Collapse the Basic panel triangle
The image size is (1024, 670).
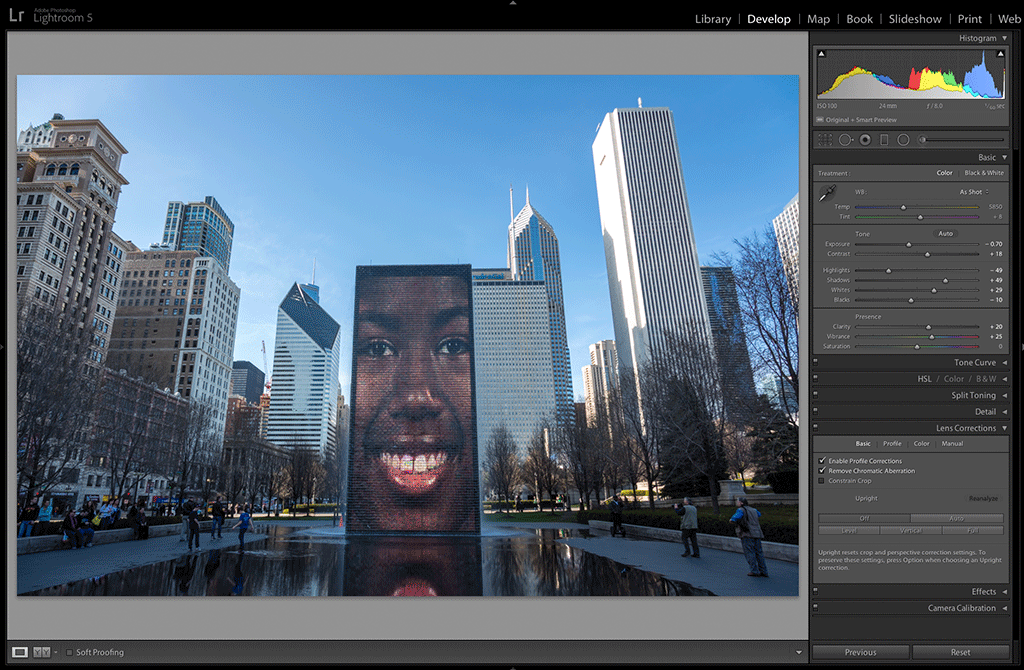pyautogui.click(x=1004, y=157)
